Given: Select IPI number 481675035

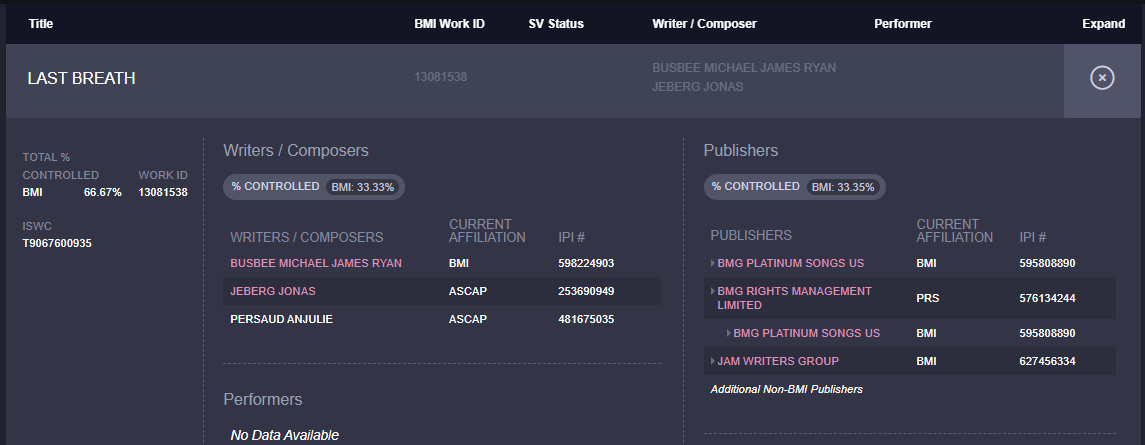Looking at the screenshot, I should point(586,319).
